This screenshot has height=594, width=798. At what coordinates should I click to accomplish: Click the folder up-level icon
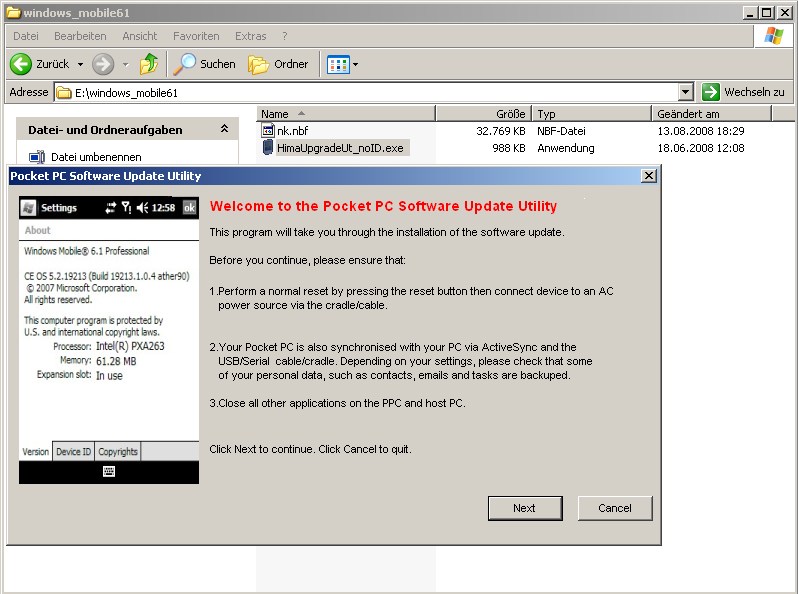tap(149, 64)
